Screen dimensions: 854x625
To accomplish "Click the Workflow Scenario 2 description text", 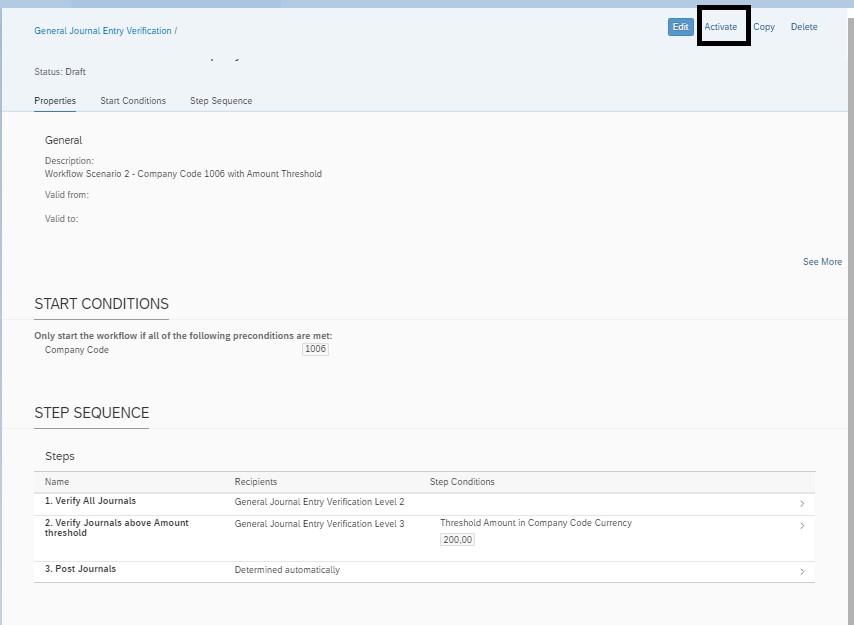I will click(183, 174).
